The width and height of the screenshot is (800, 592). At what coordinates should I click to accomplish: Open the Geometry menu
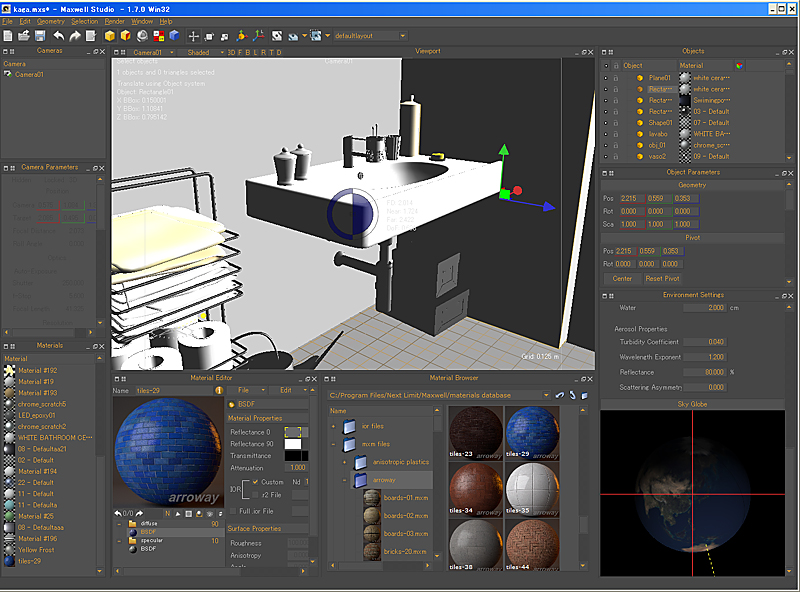pyautogui.click(x=50, y=21)
